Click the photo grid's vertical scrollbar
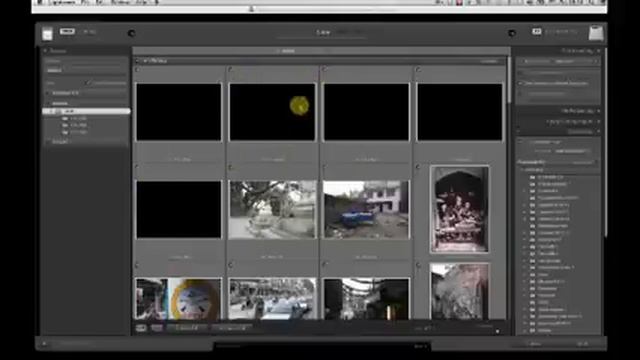 point(509,80)
